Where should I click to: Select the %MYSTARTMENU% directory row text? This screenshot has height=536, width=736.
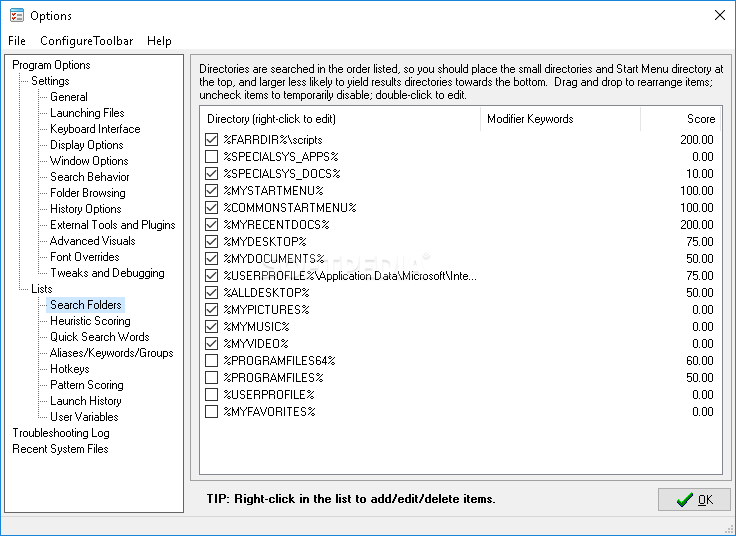point(274,191)
